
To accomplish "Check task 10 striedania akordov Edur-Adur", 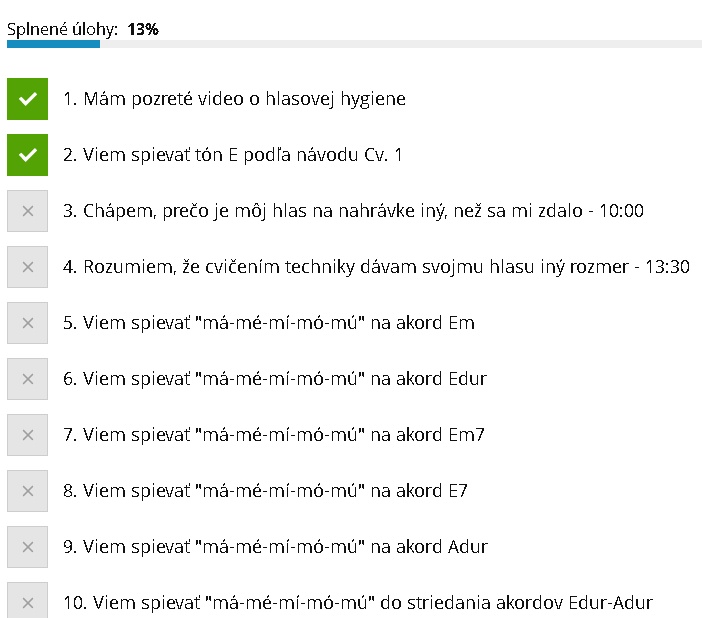I will point(27,600).
